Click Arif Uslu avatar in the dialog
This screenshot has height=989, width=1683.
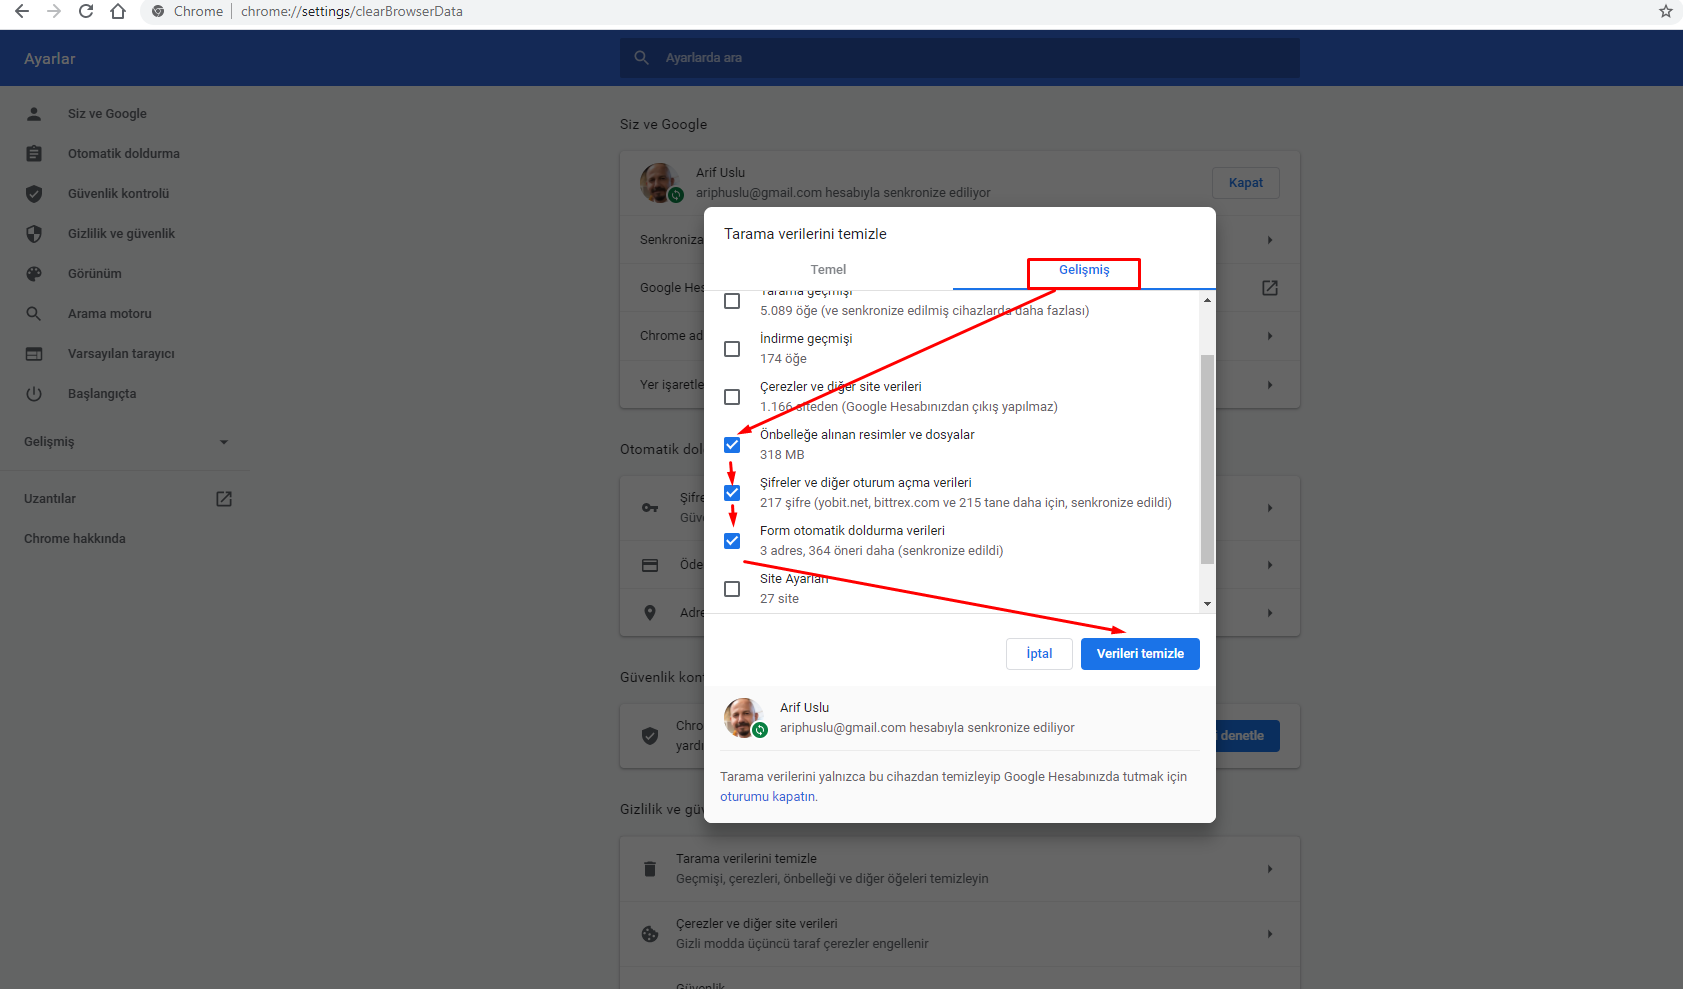(x=744, y=718)
